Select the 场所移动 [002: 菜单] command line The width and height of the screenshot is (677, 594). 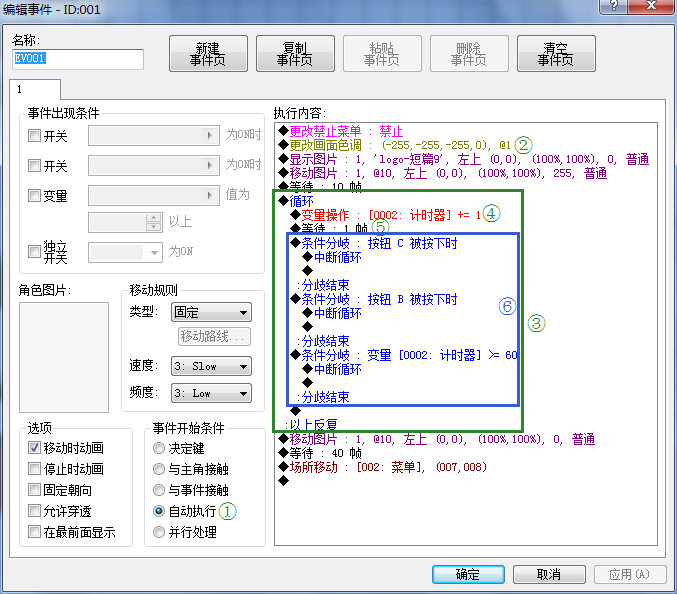pyautogui.click(x=375, y=467)
